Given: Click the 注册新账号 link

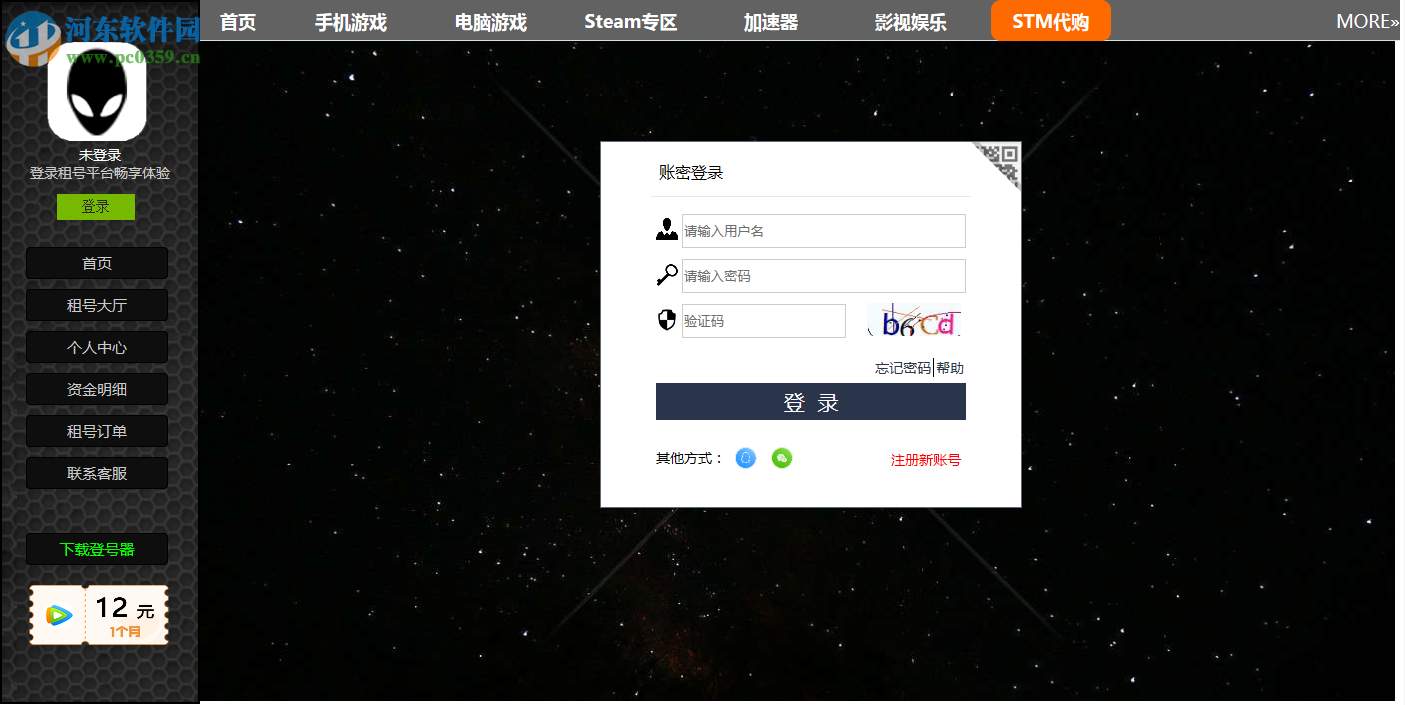Looking at the screenshot, I should 925,458.
